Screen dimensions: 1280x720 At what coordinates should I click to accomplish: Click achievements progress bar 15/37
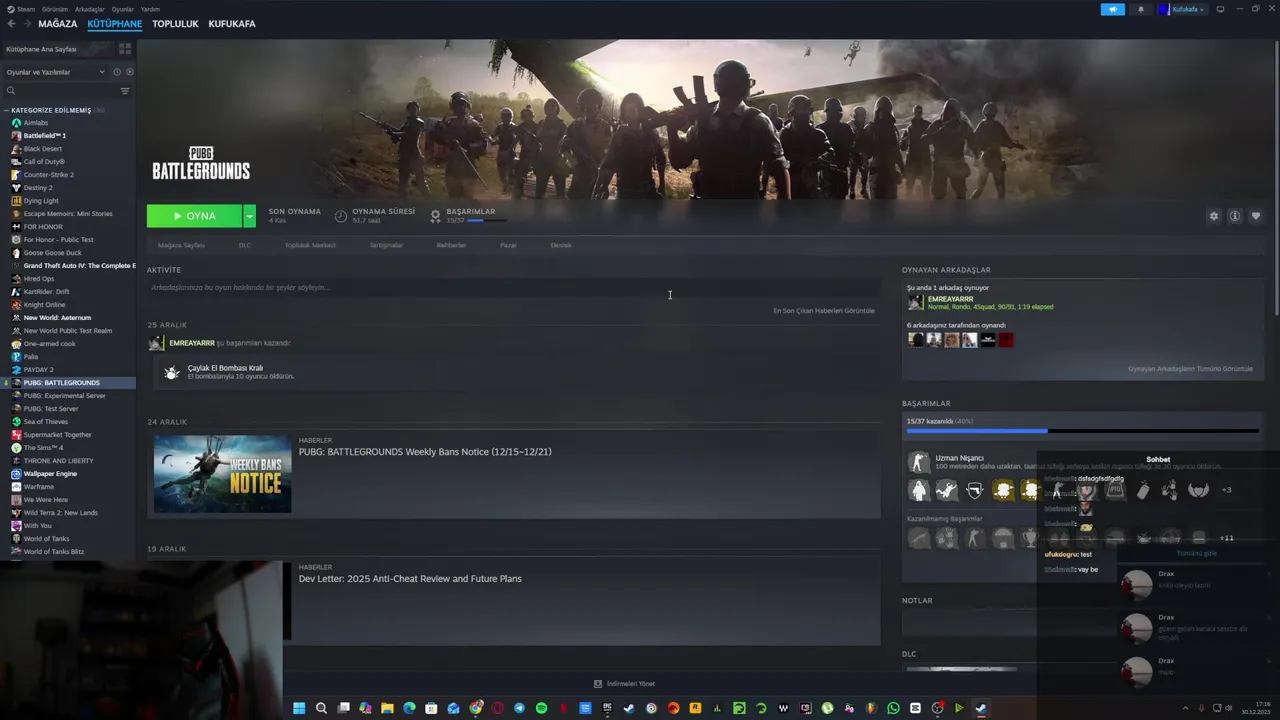click(x=1082, y=430)
